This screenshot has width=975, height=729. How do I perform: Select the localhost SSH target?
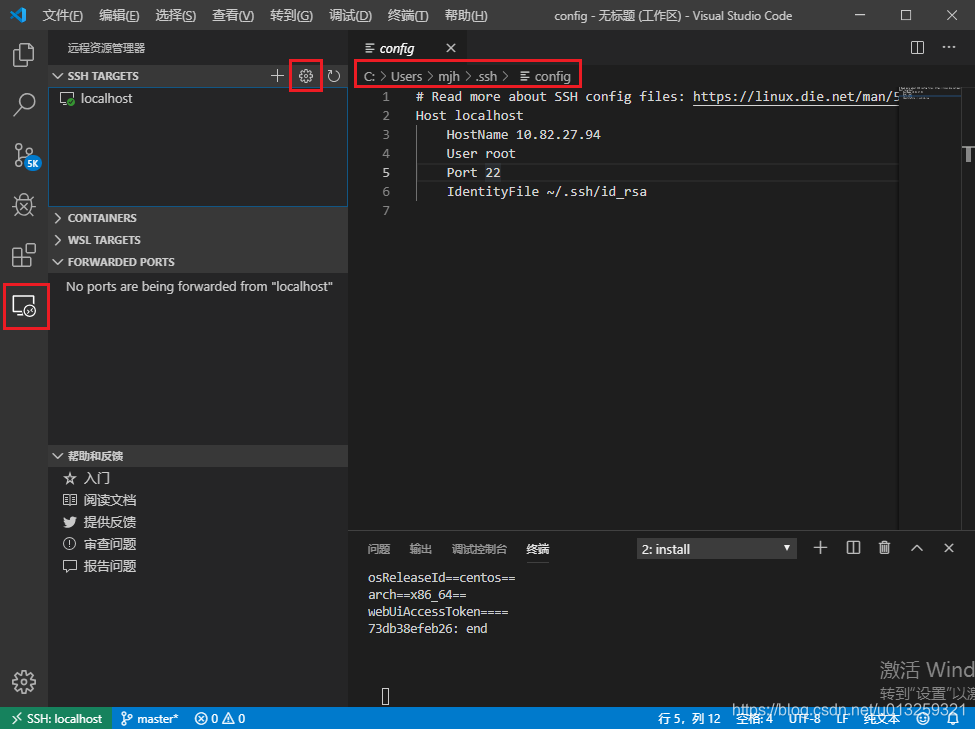(198, 98)
